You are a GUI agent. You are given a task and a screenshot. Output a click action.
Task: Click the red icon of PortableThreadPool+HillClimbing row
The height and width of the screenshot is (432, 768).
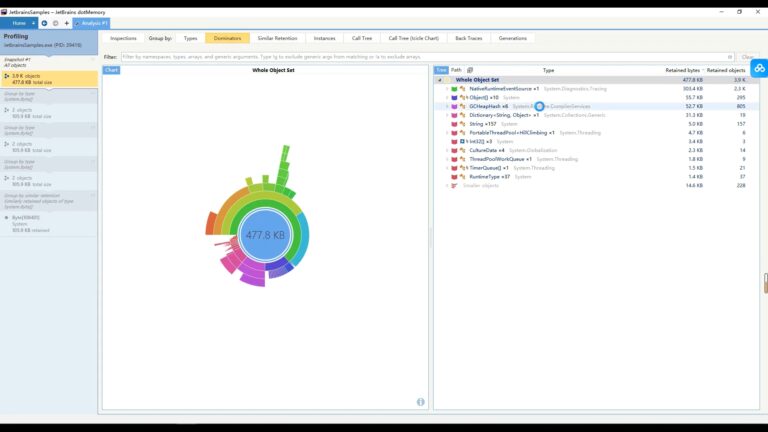click(x=454, y=133)
